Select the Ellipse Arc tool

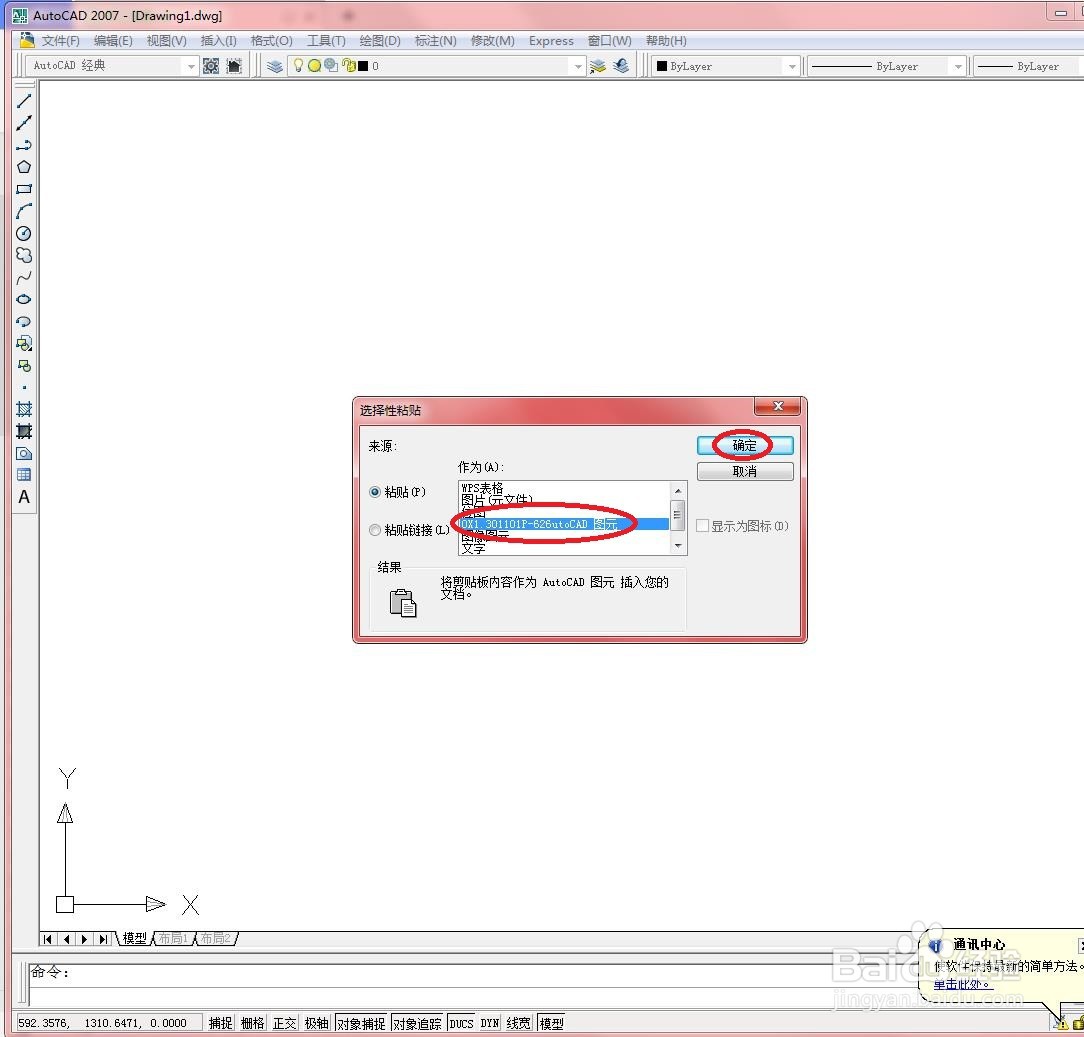point(24,321)
